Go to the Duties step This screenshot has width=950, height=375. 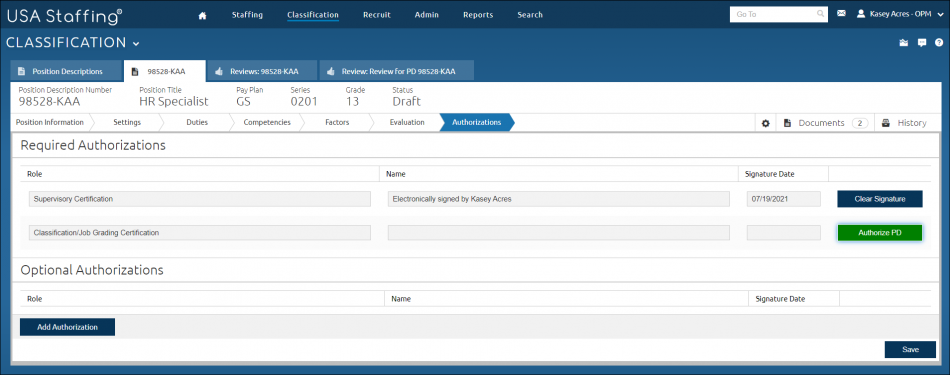(197, 122)
